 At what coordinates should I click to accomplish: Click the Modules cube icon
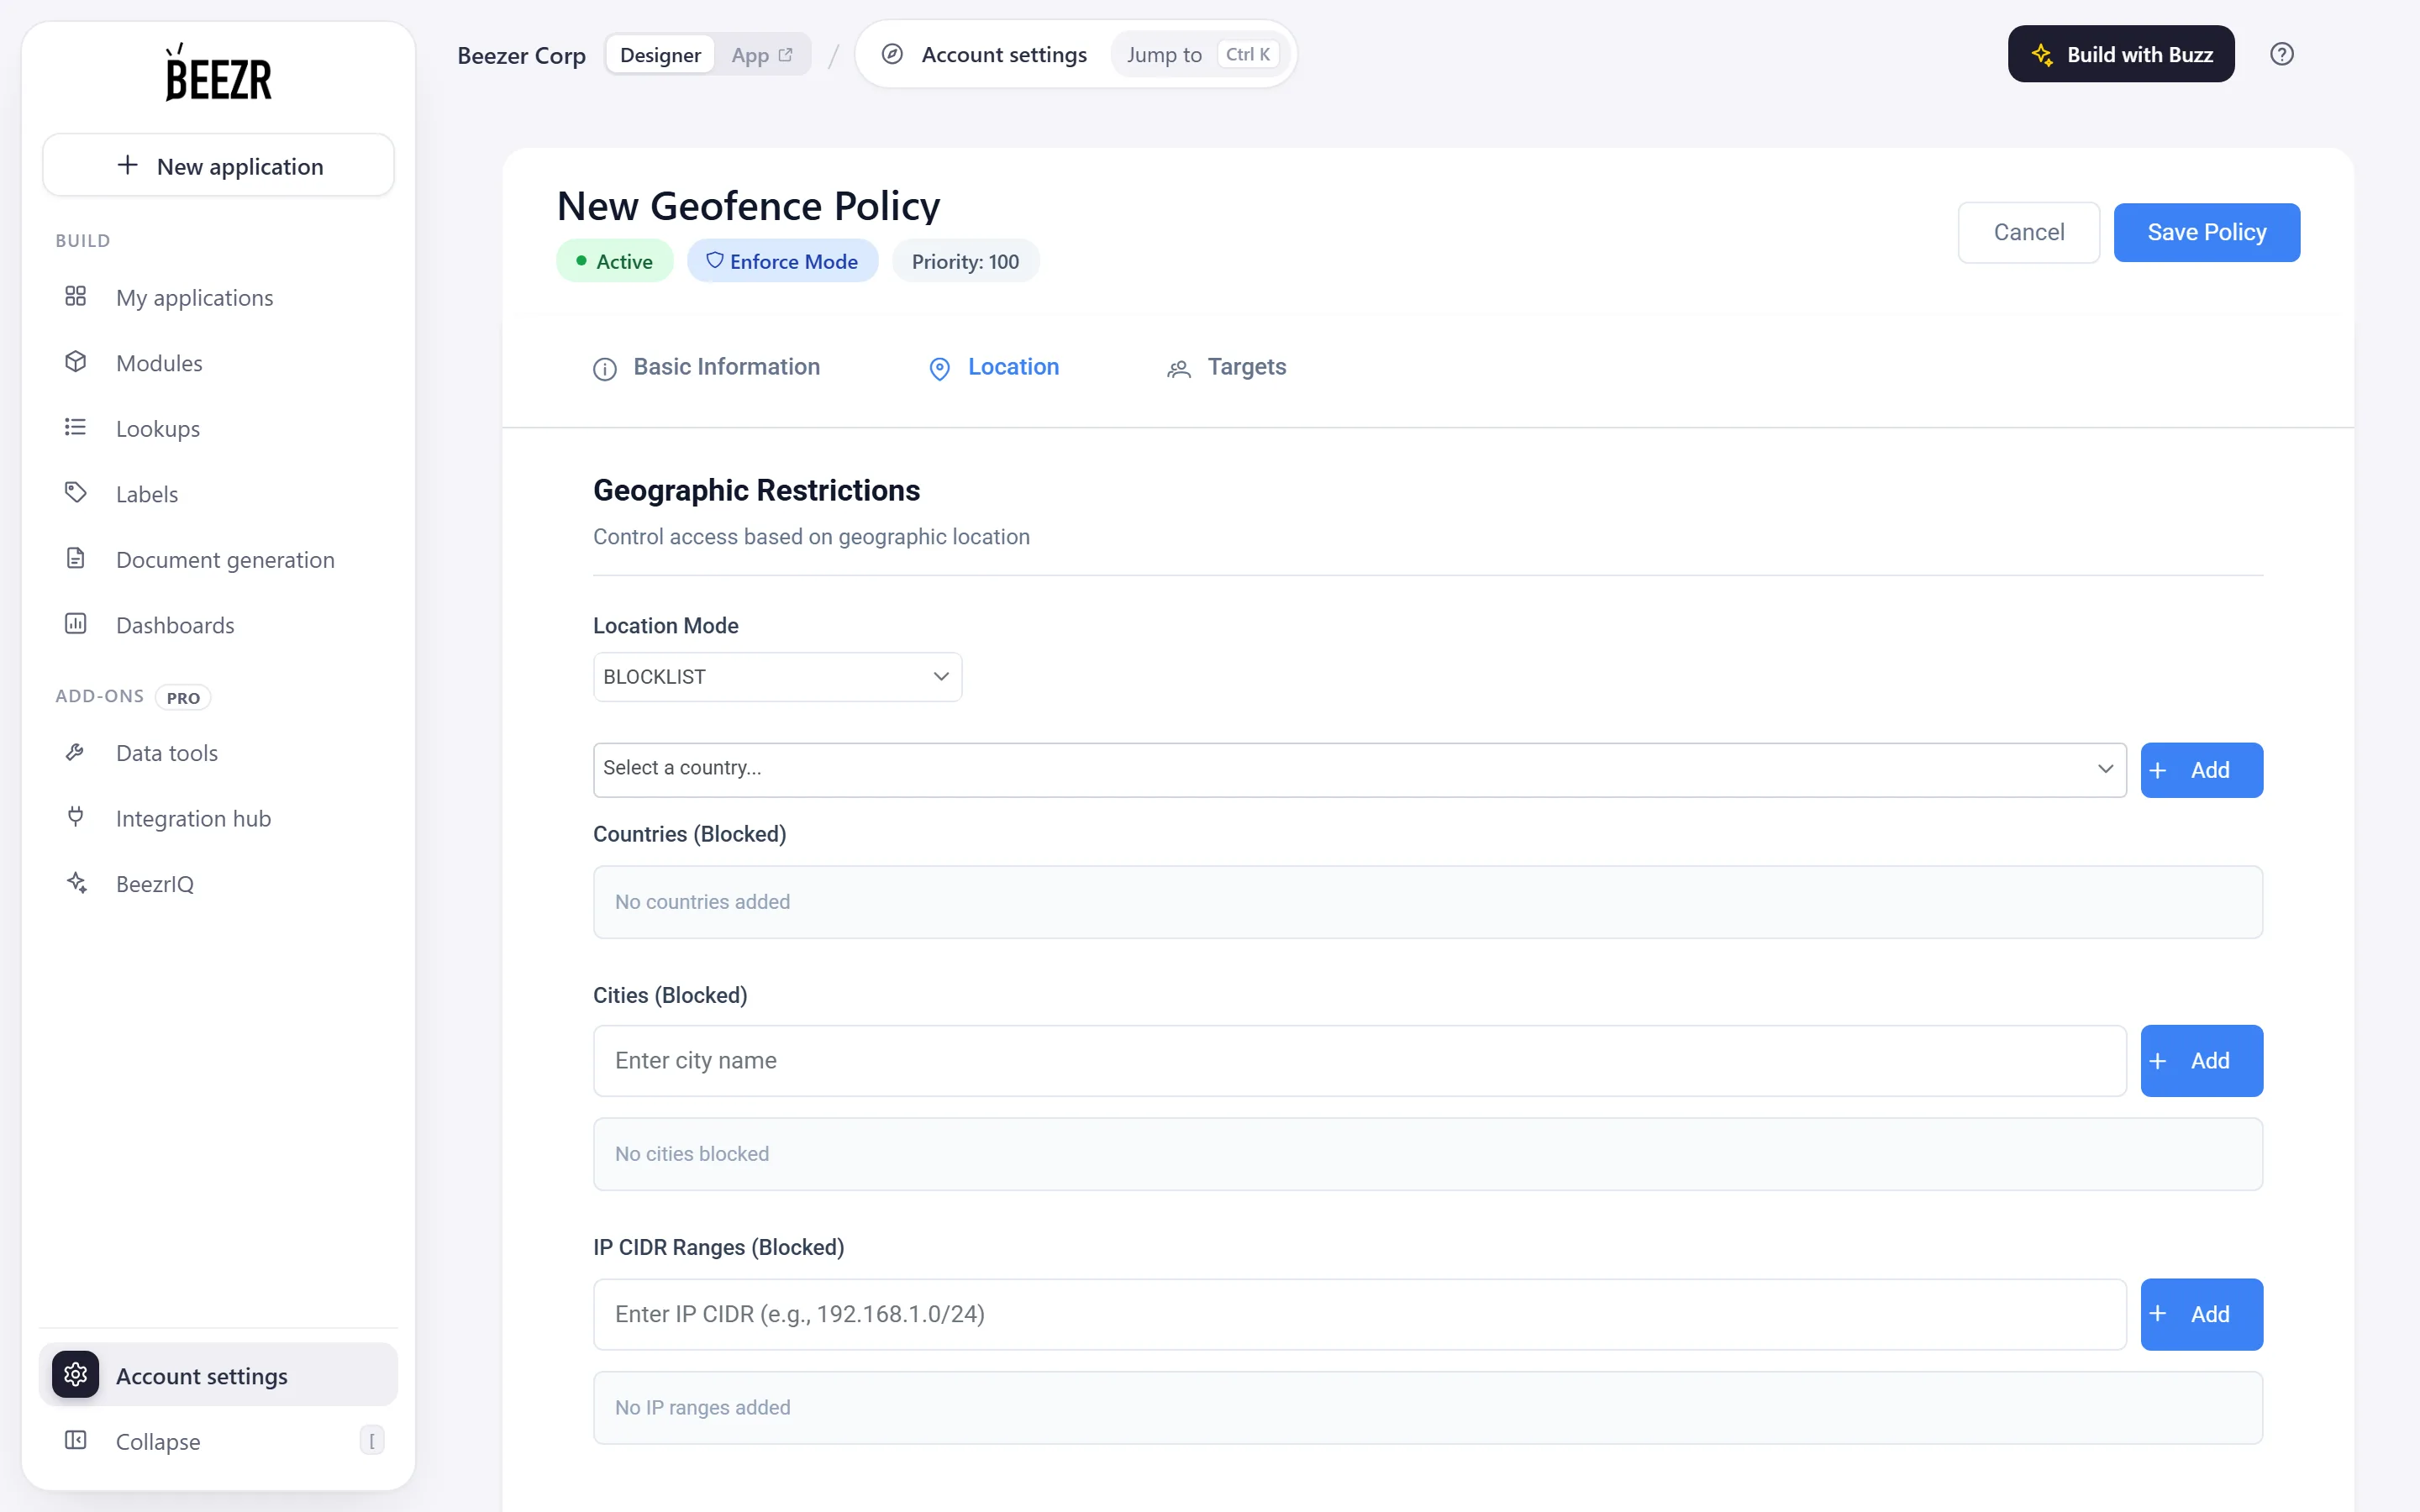click(x=75, y=362)
